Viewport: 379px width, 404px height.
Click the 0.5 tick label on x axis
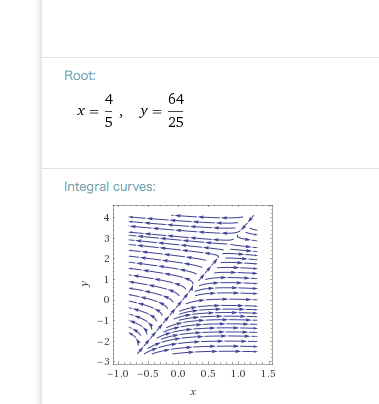(x=208, y=374)
